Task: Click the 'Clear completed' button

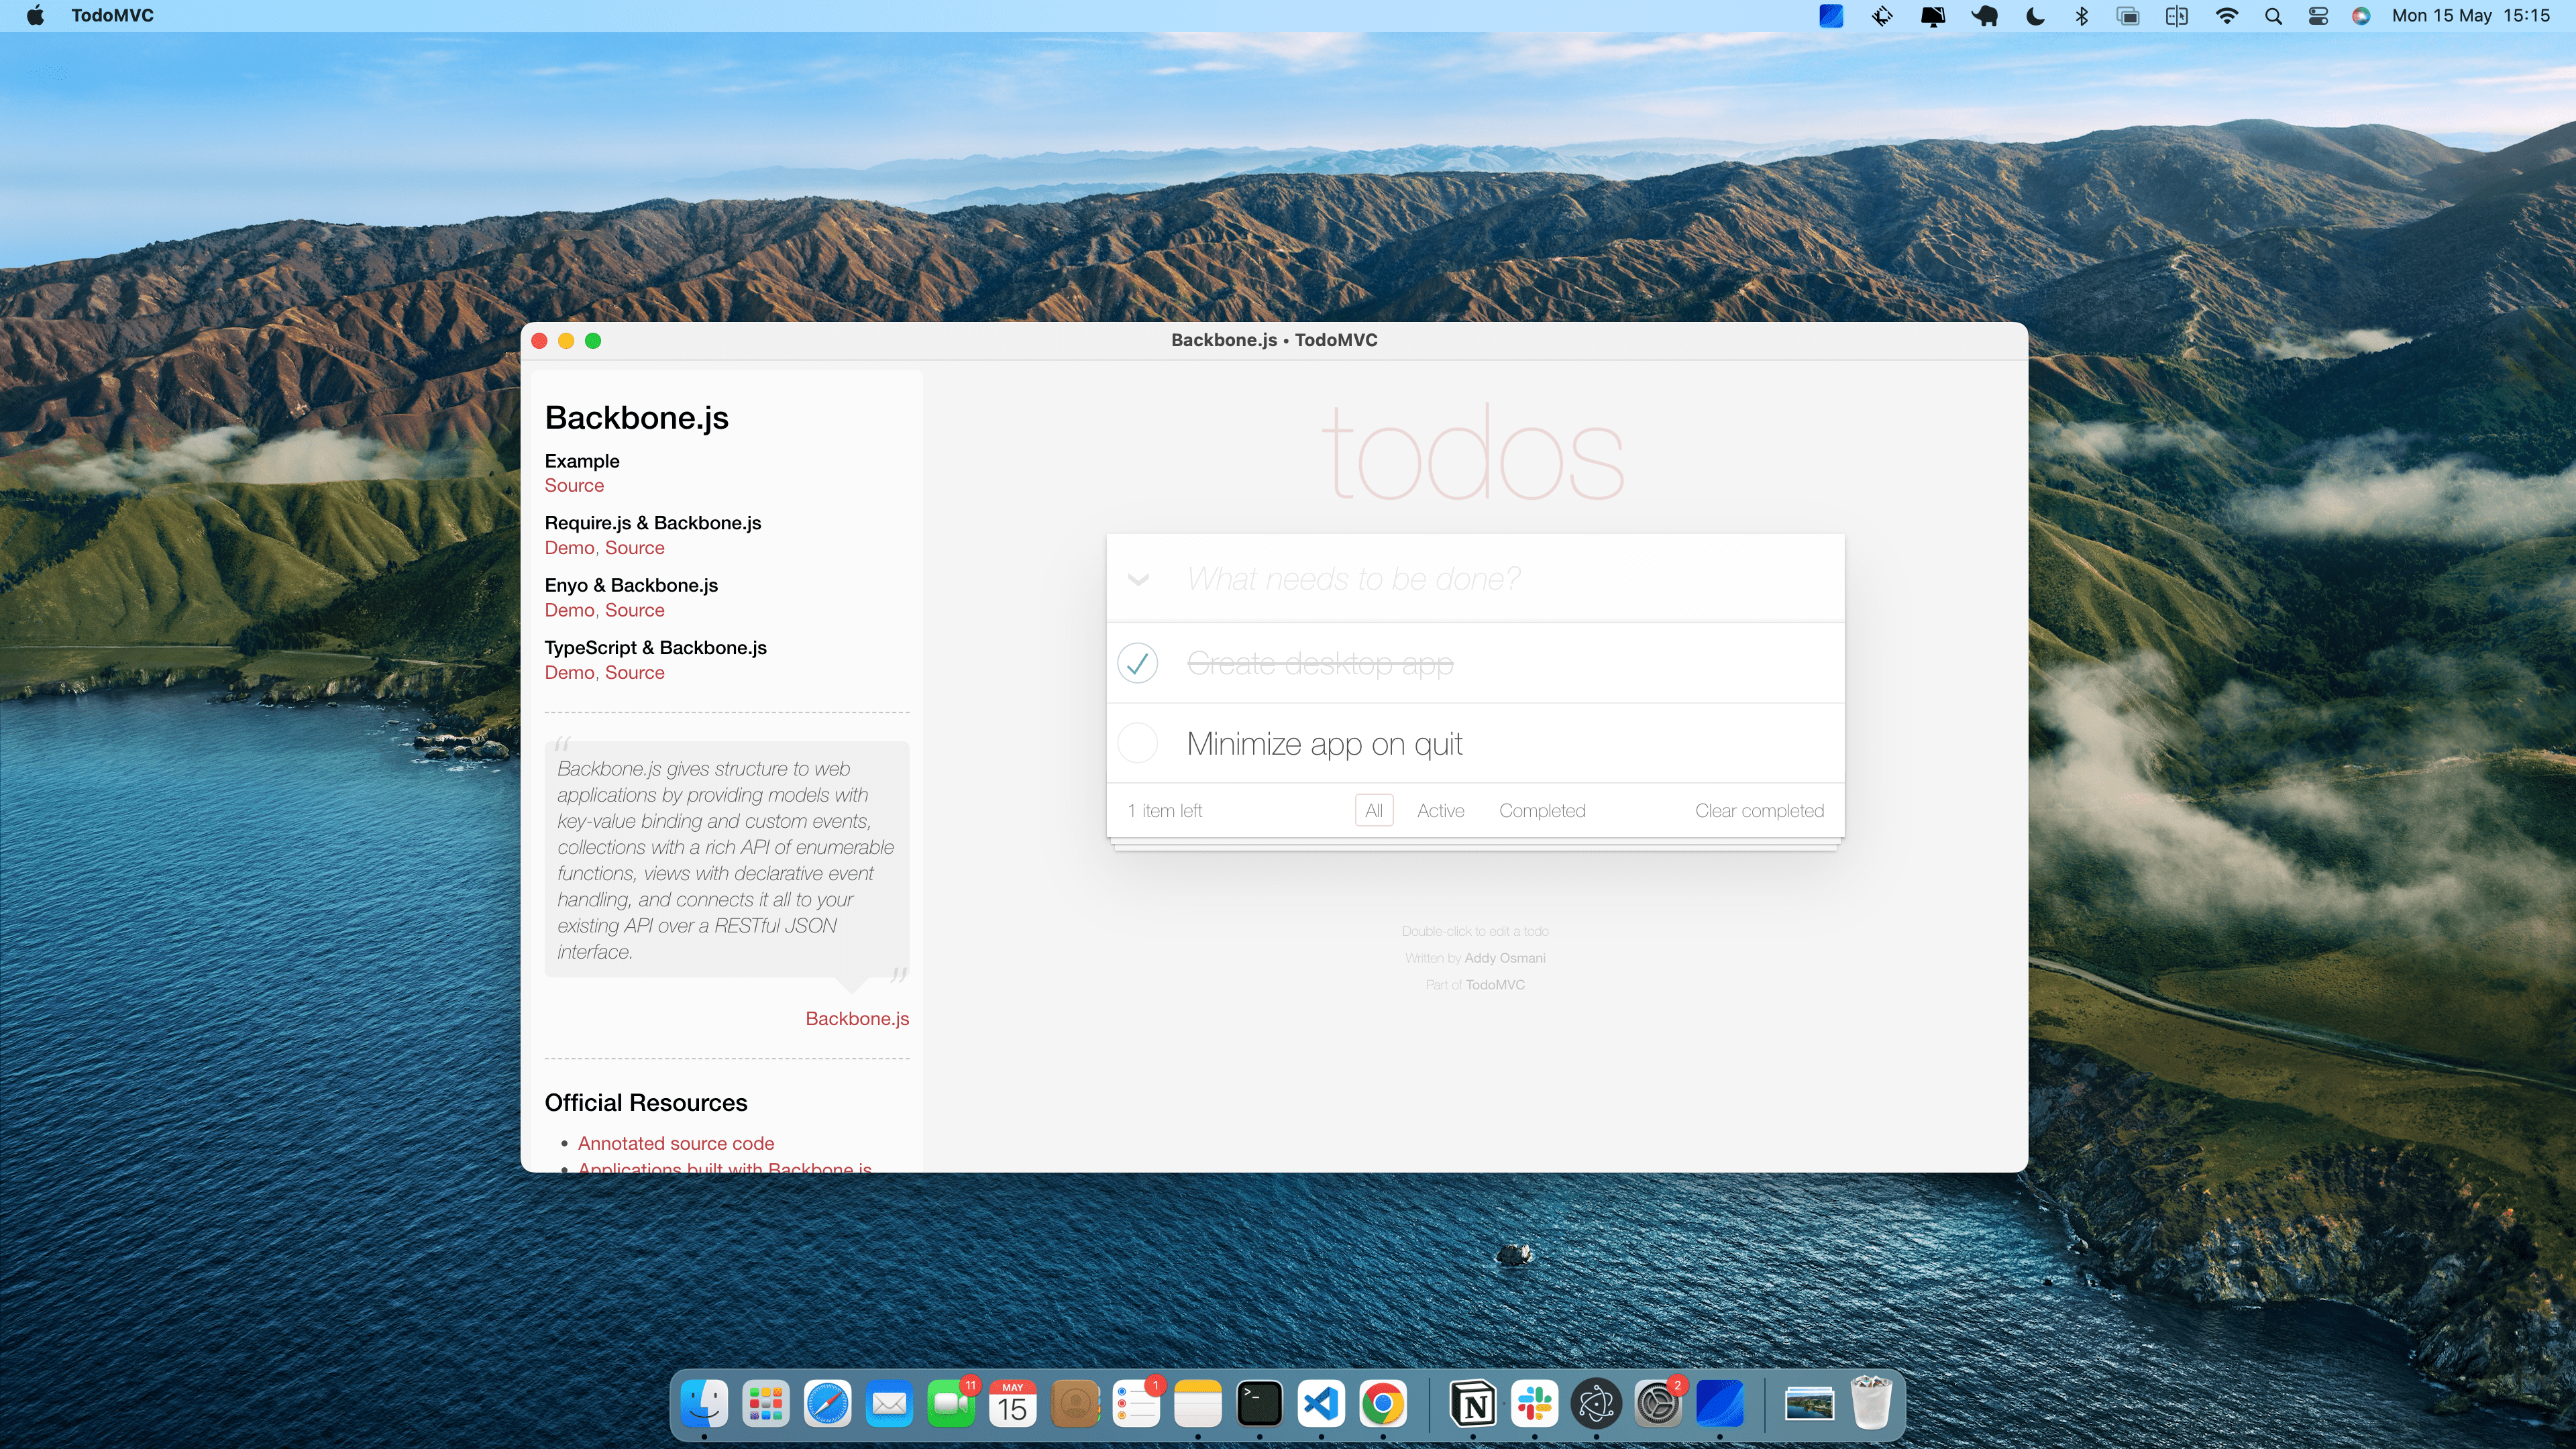Action: (x=1759, y=810)
